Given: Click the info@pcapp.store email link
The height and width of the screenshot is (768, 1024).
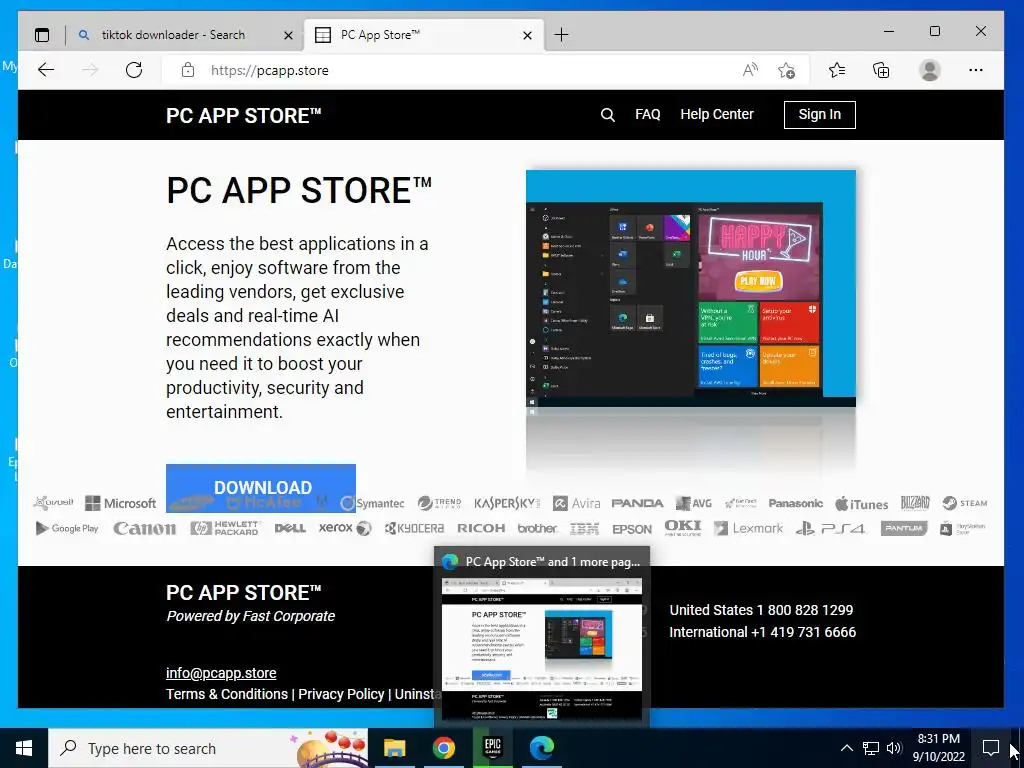Looking at the screenshot, I should pyautogui.click(x=221, y=673).
